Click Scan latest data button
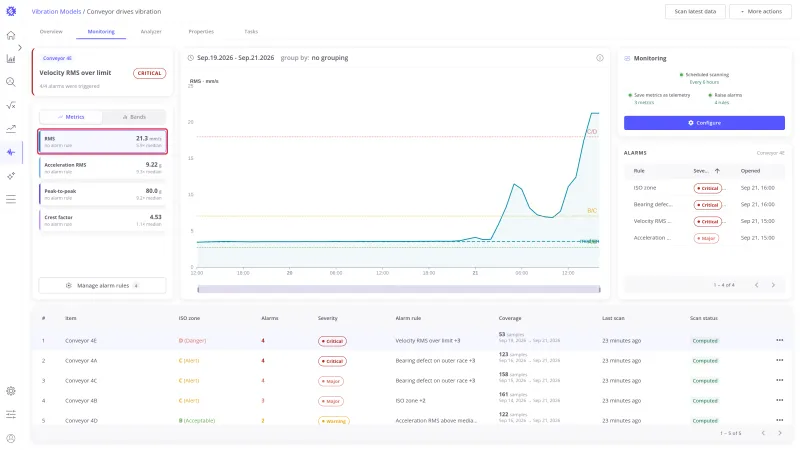Screen dimensions: 800x450 click(695, 11)
